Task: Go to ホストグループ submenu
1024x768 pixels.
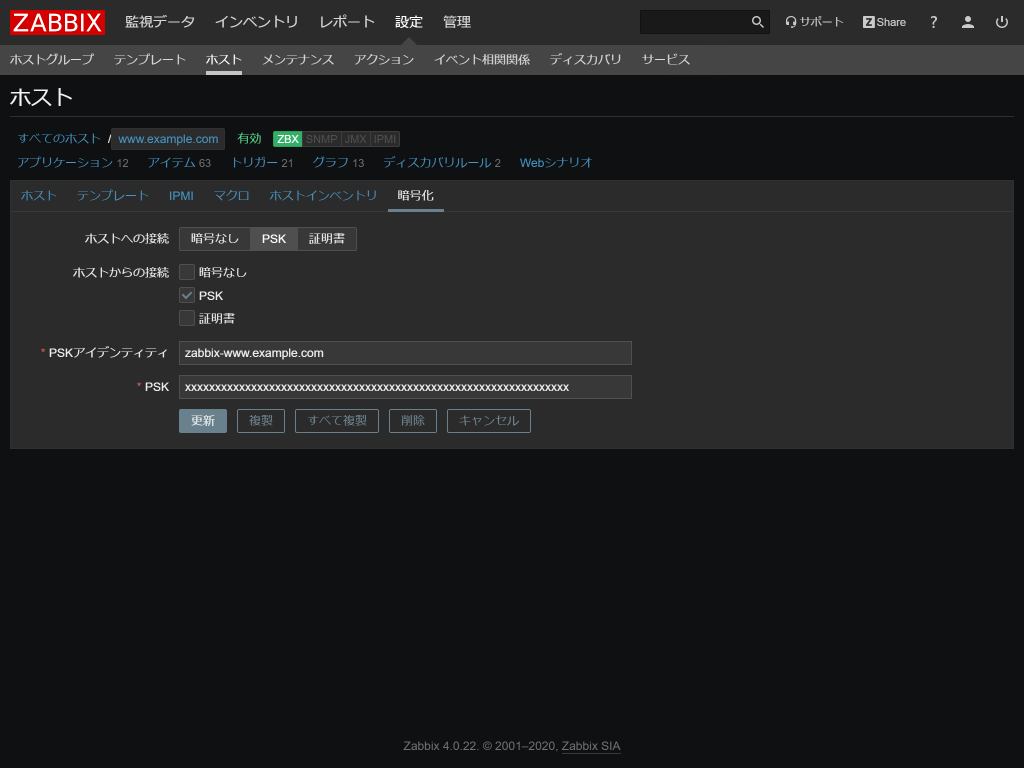Action: tap(52, 59)
